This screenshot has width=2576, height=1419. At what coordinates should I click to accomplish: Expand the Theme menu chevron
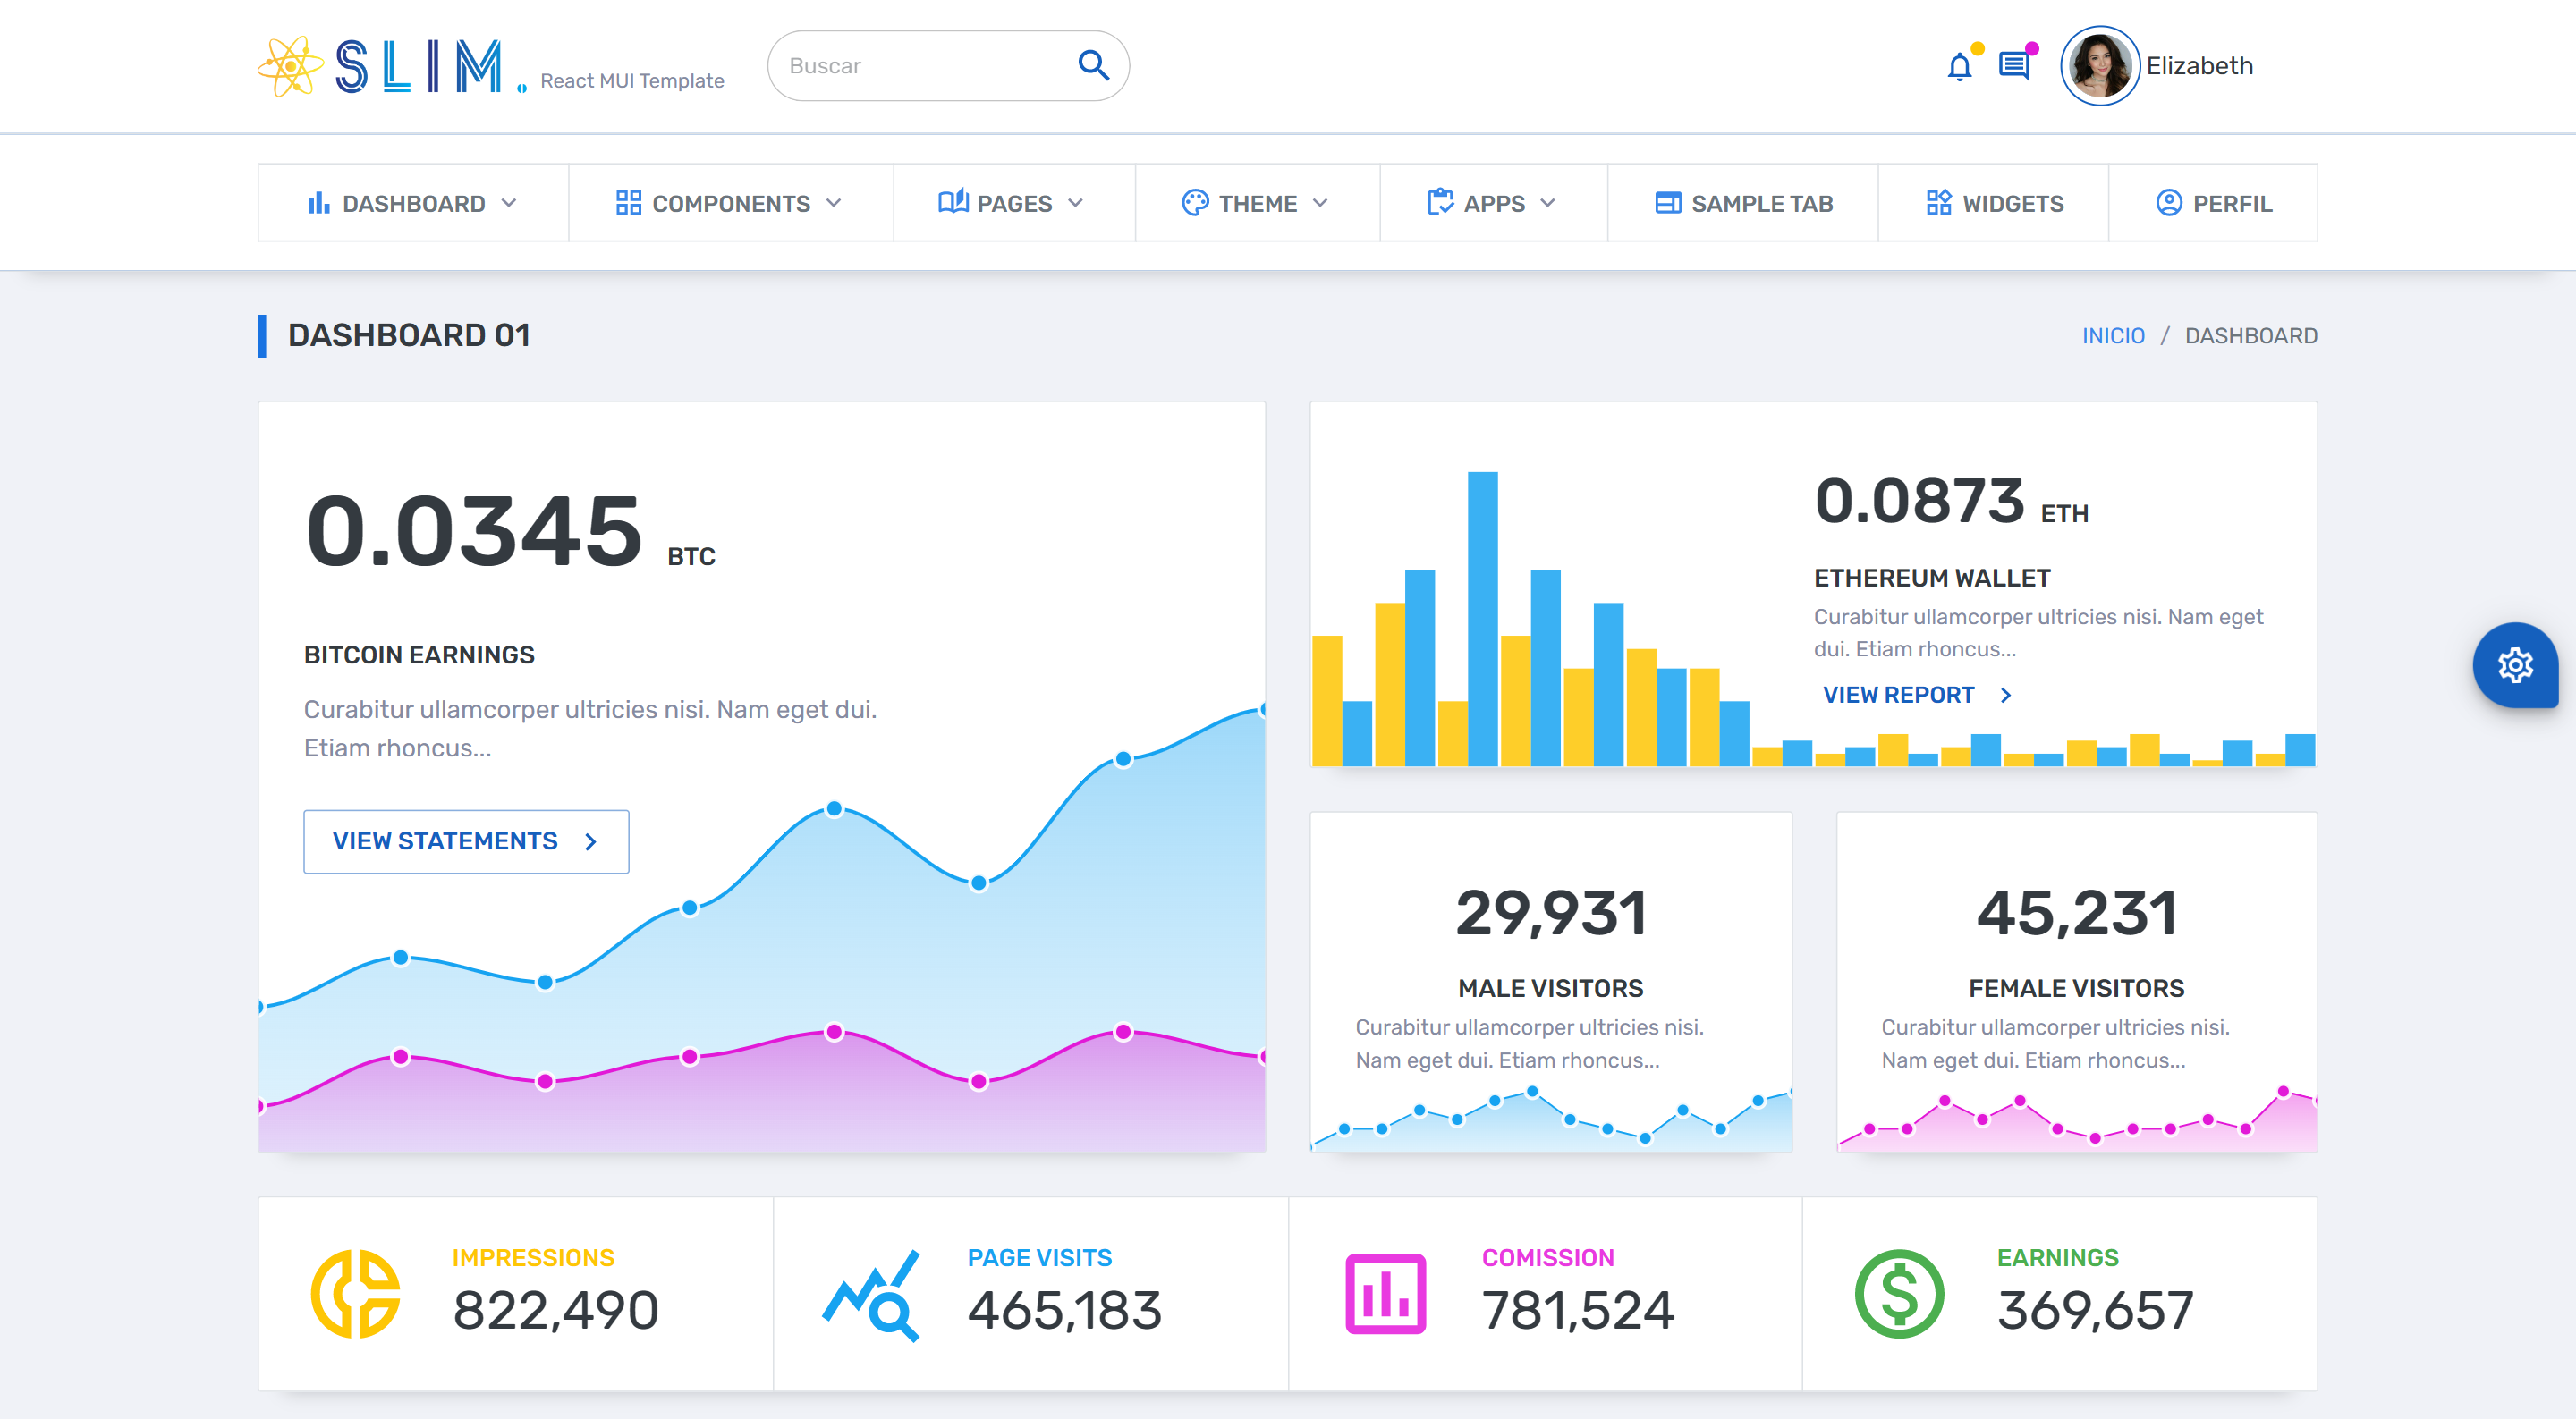[x=1320, y=203]
